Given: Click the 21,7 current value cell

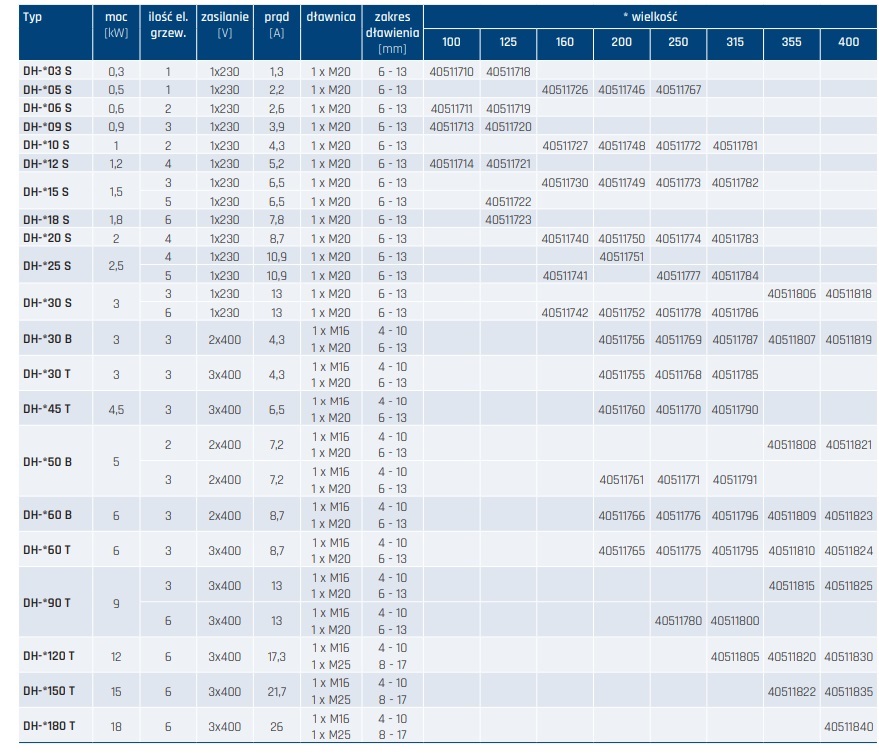Looking at the screenshot, I should [x=276, y=692].
